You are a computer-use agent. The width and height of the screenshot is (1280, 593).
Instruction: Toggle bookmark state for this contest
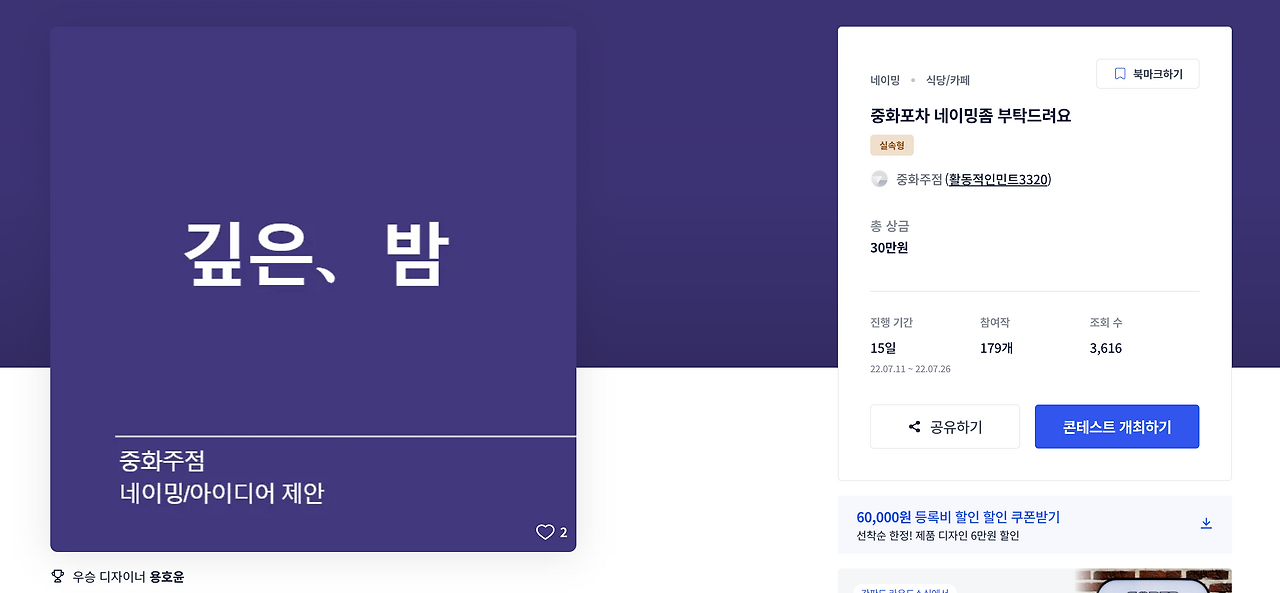pyautogui.click(x=1147, y=73)
